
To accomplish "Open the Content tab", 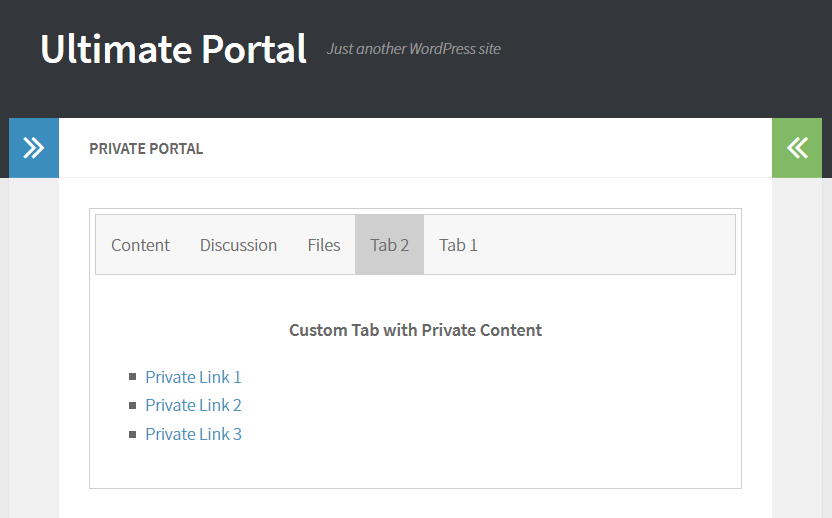I will 141,245.
